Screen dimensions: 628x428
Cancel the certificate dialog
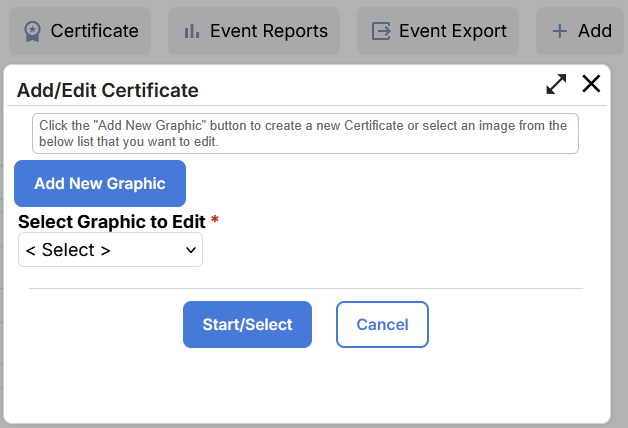(382, 324)
